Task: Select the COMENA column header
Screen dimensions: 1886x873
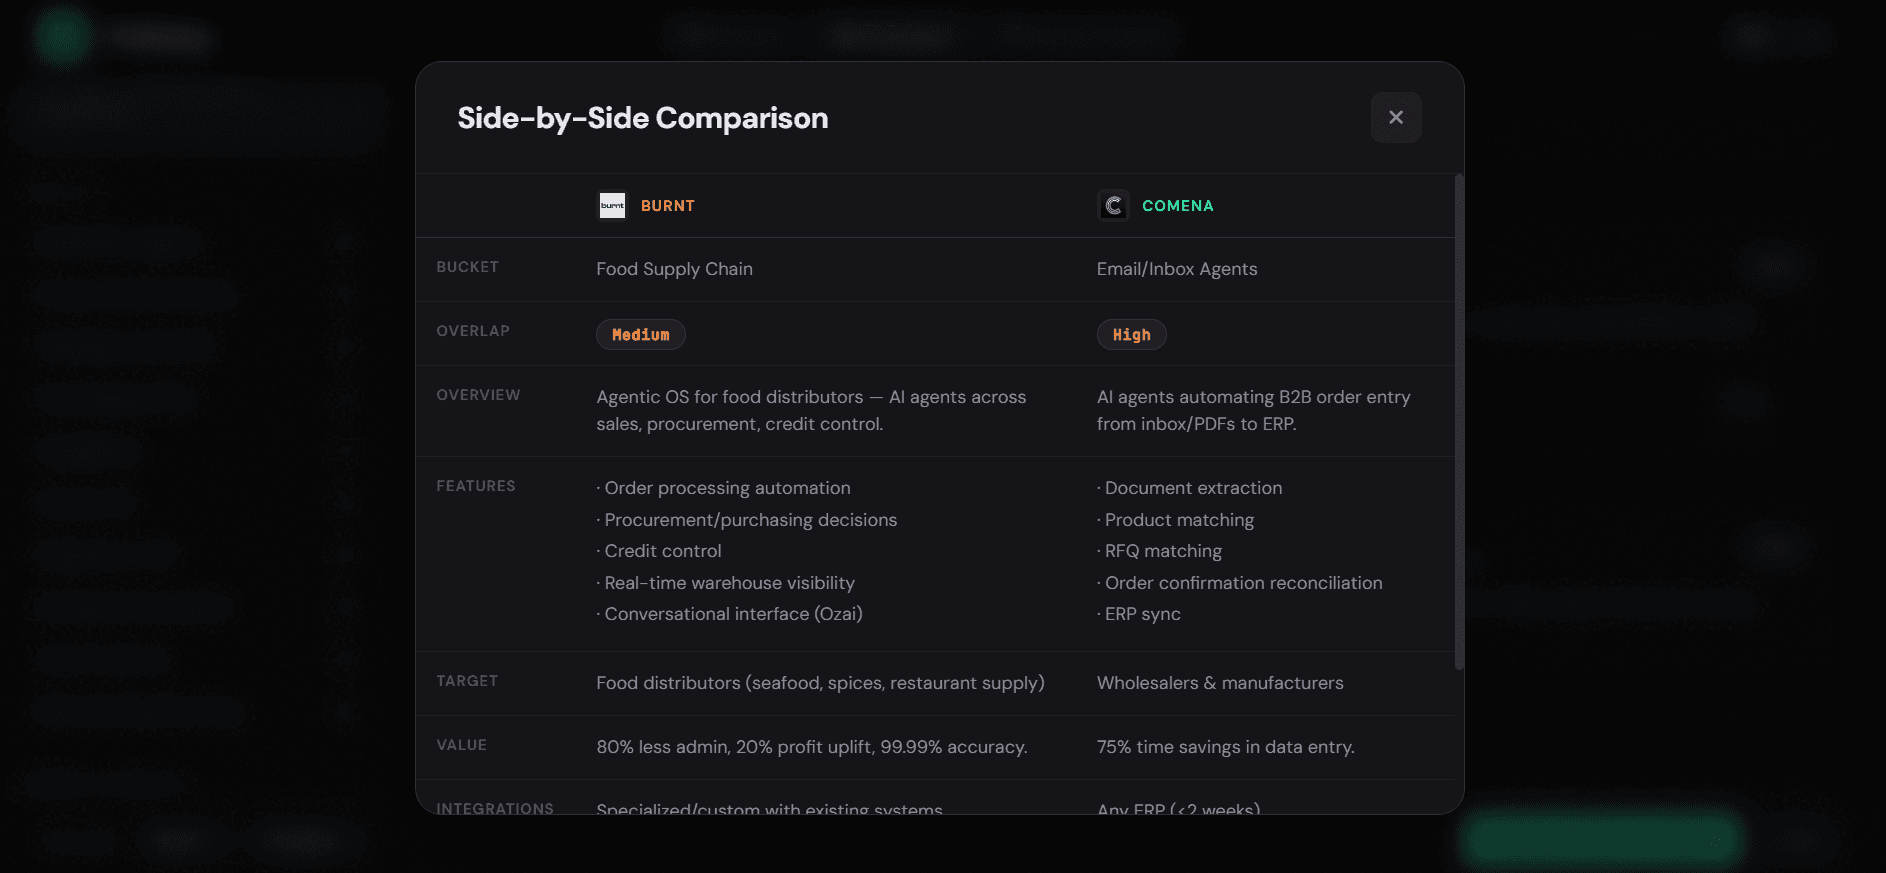Action: pyautogui.click(x=1178, y=205)
